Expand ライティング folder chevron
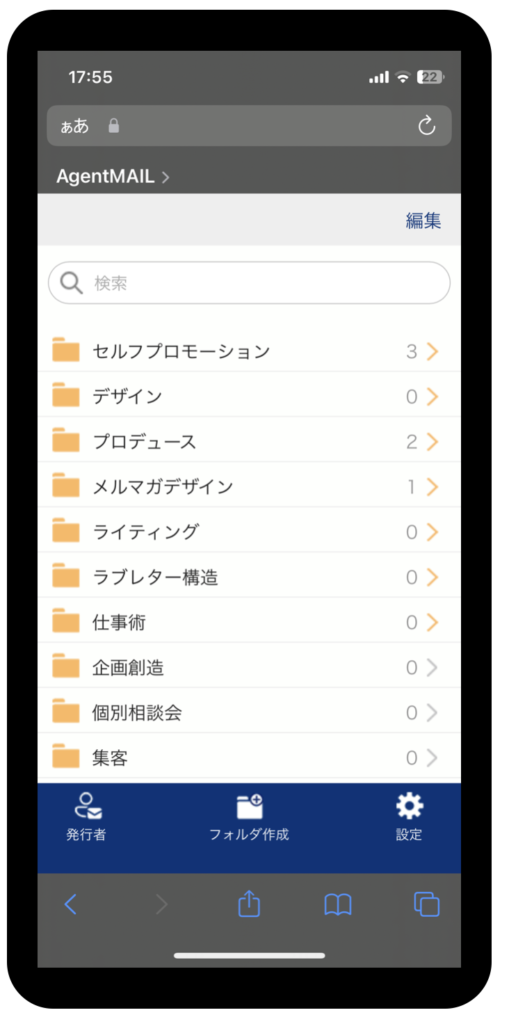 click(432, 532)
